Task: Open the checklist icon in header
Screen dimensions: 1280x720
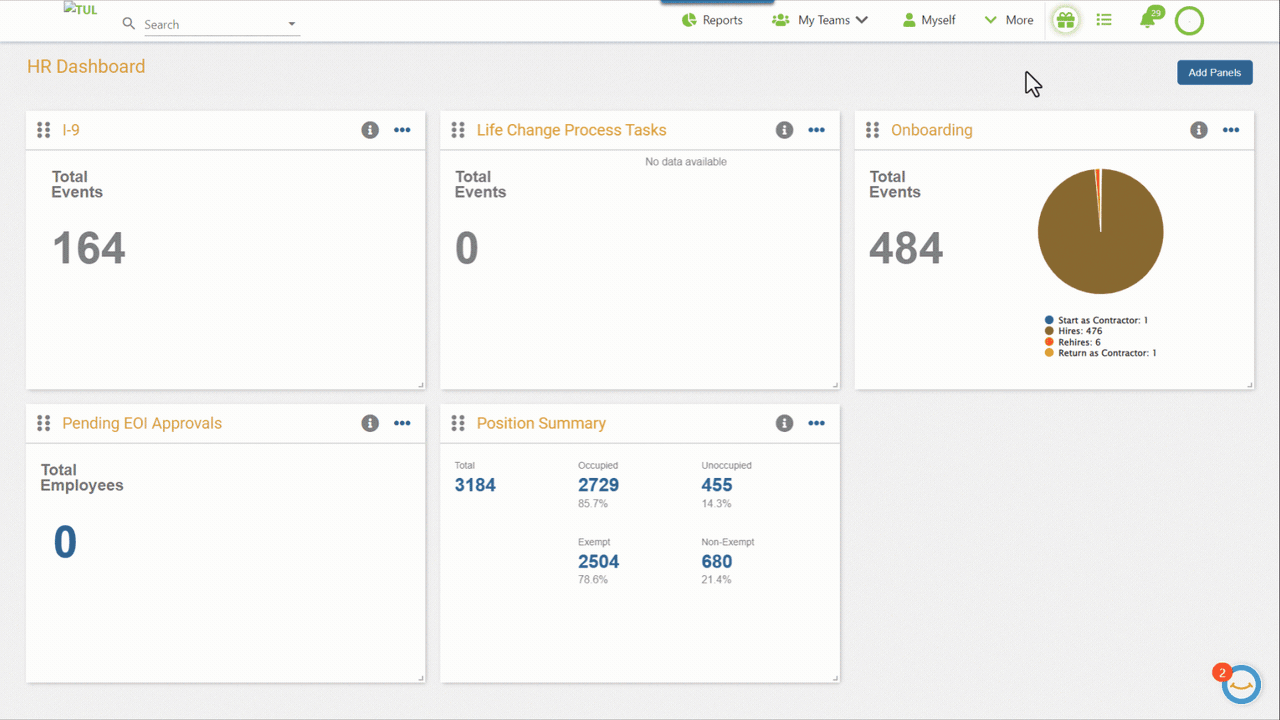Action: pyautogui.click(x=1104, y=20)
